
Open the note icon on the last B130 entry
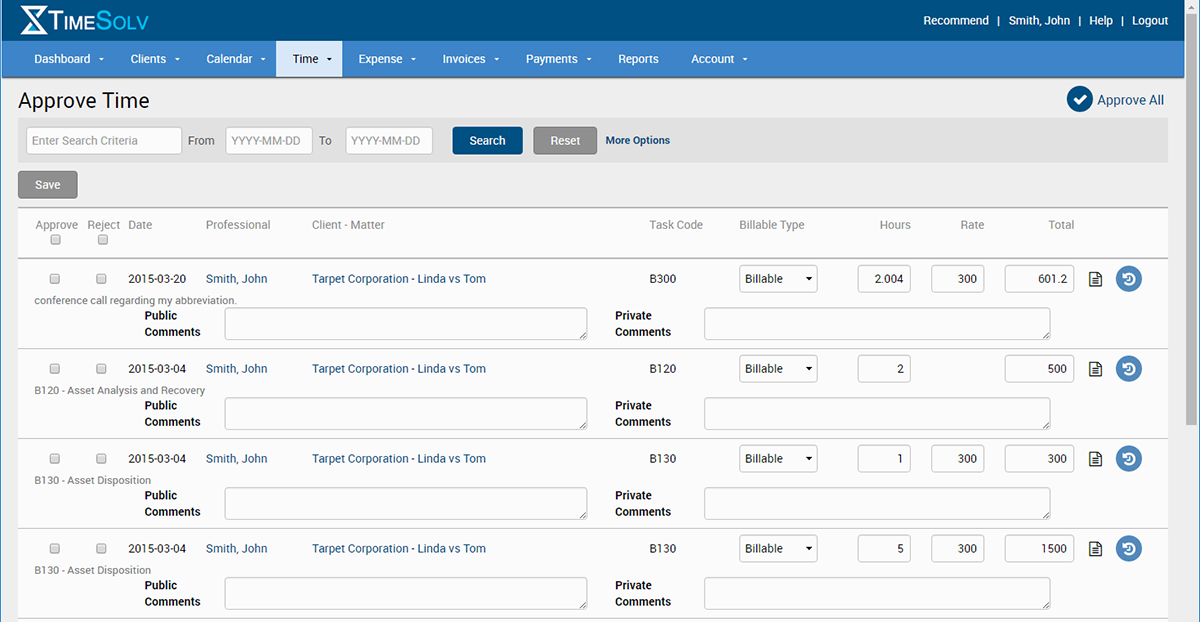pyautogui.click(x=1095, y=548)
